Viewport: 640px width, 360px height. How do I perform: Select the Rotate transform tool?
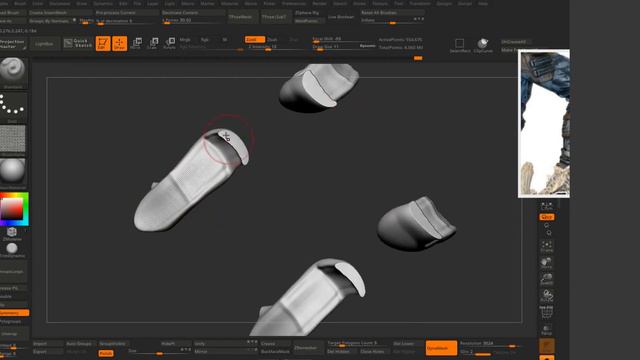click(x=169, y=43)
